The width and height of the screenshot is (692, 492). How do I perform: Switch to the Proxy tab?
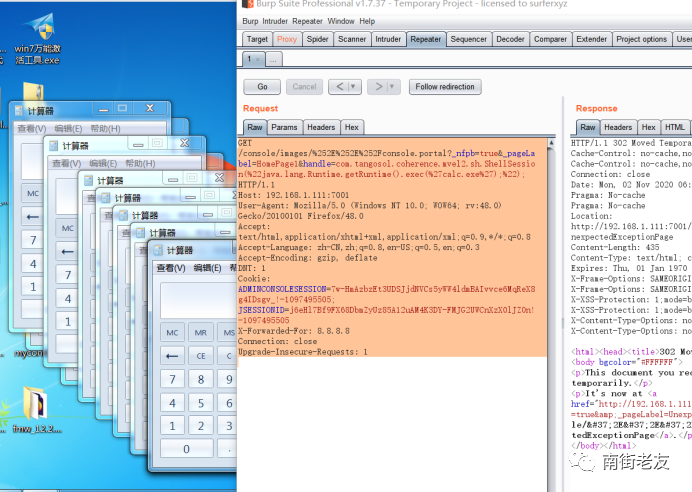(x=287, y=39)
